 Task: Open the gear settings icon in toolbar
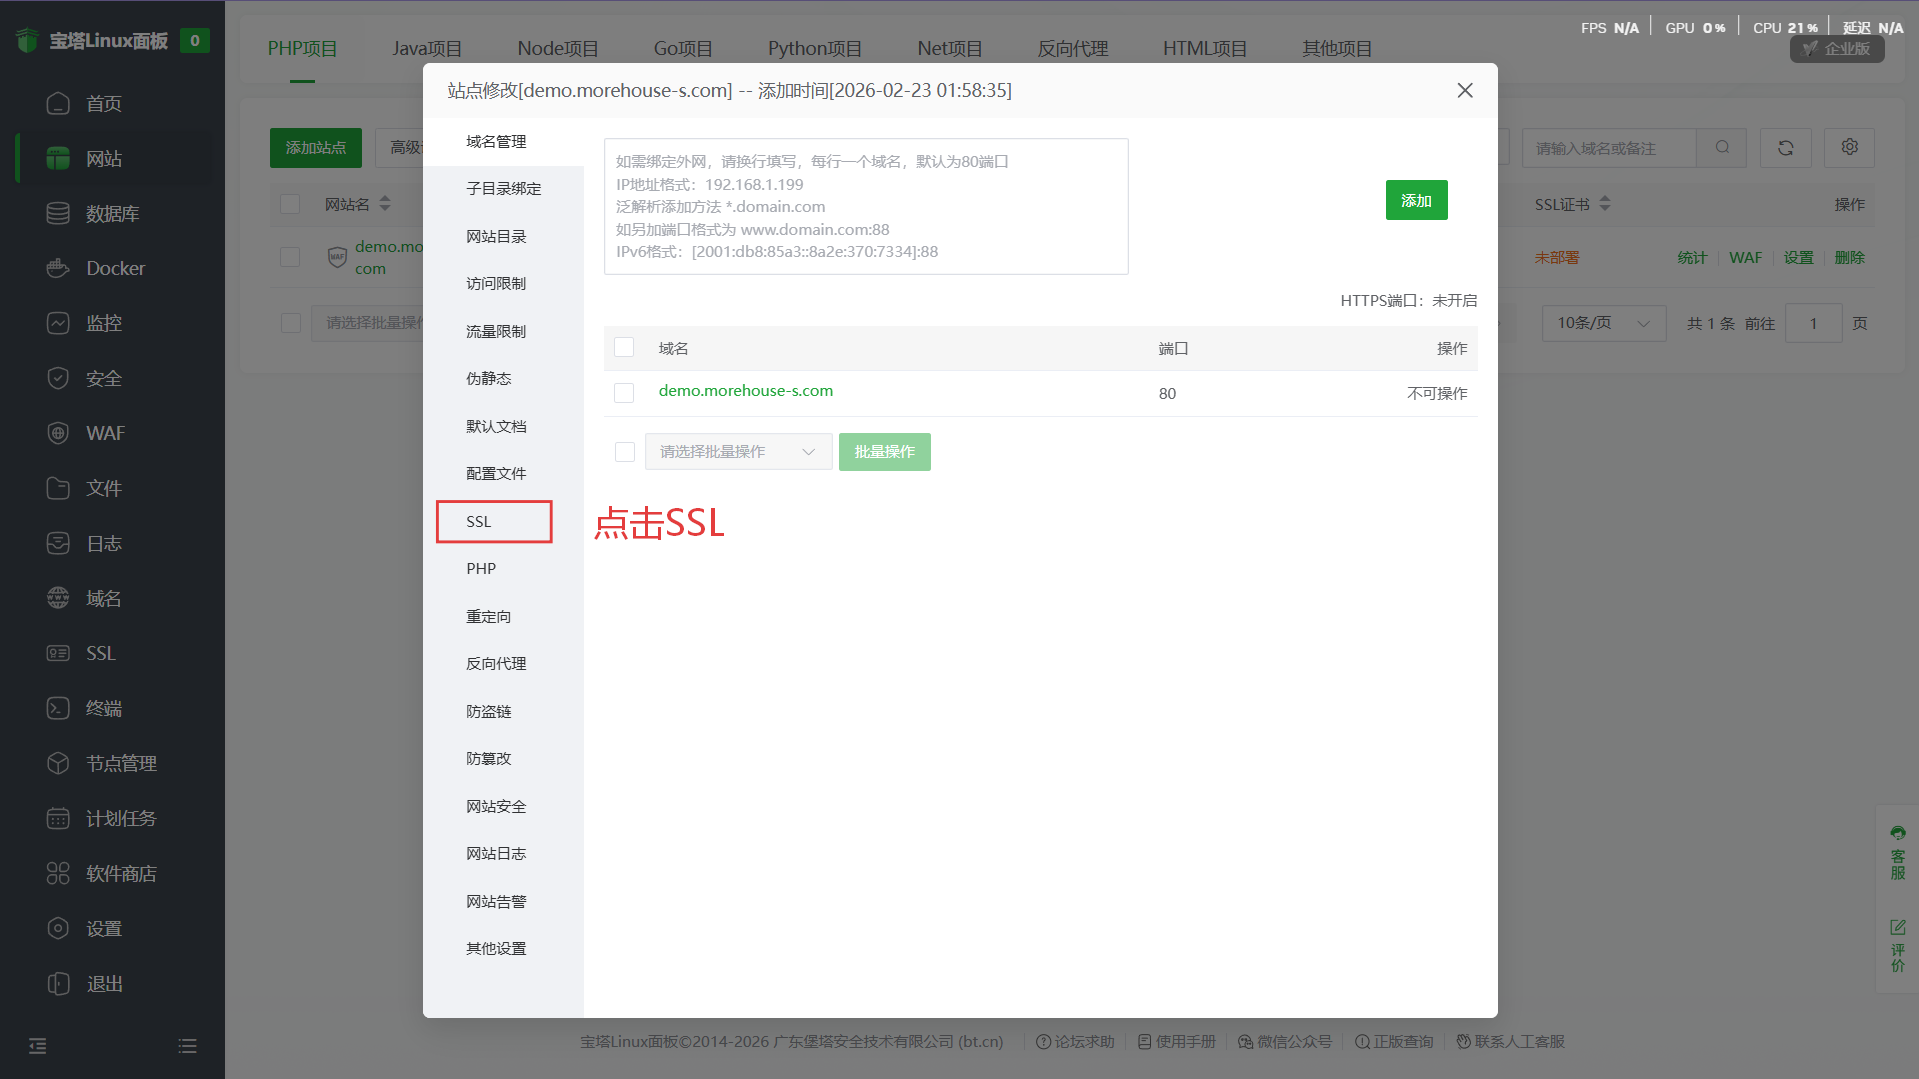(x=1849, y=147)
